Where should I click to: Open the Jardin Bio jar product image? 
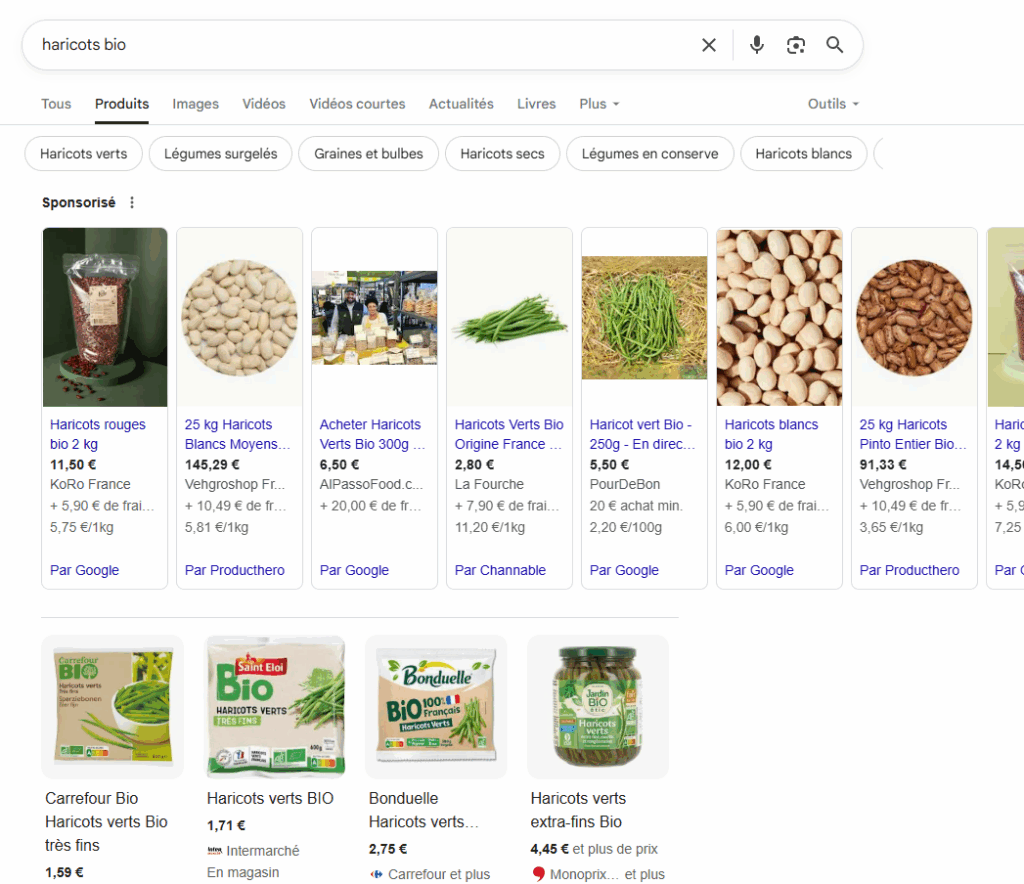click(x=598, y=707)
